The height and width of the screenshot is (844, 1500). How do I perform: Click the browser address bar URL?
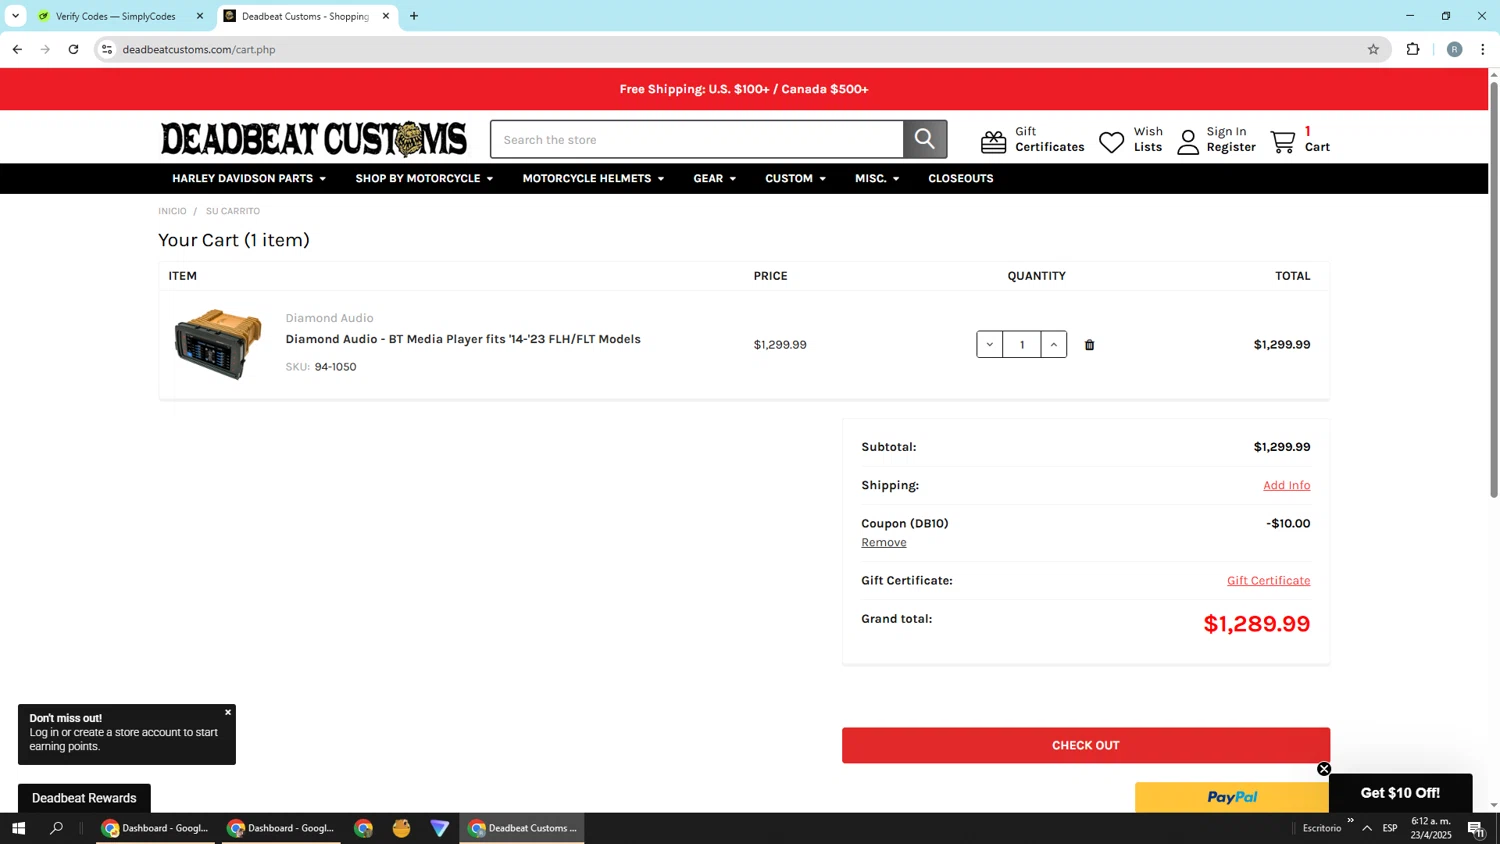[x=199, y=49]
